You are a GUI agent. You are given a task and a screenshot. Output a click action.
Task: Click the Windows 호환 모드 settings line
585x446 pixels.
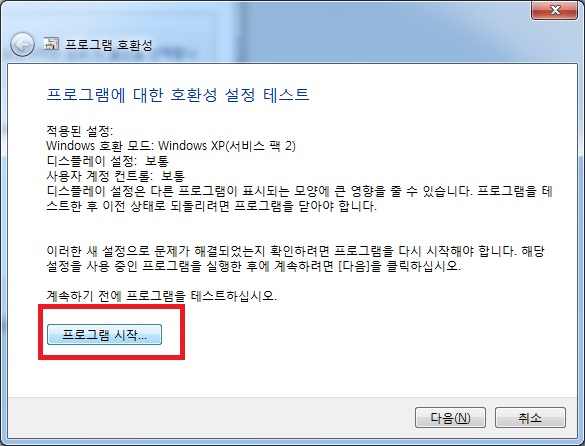click(x=171, y=146)
